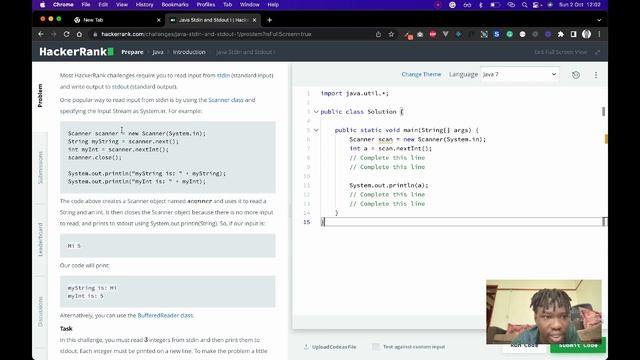Expand the Chrome tab search chevron
Viewport: 640px width, 360px height.
tap(599, 20)
